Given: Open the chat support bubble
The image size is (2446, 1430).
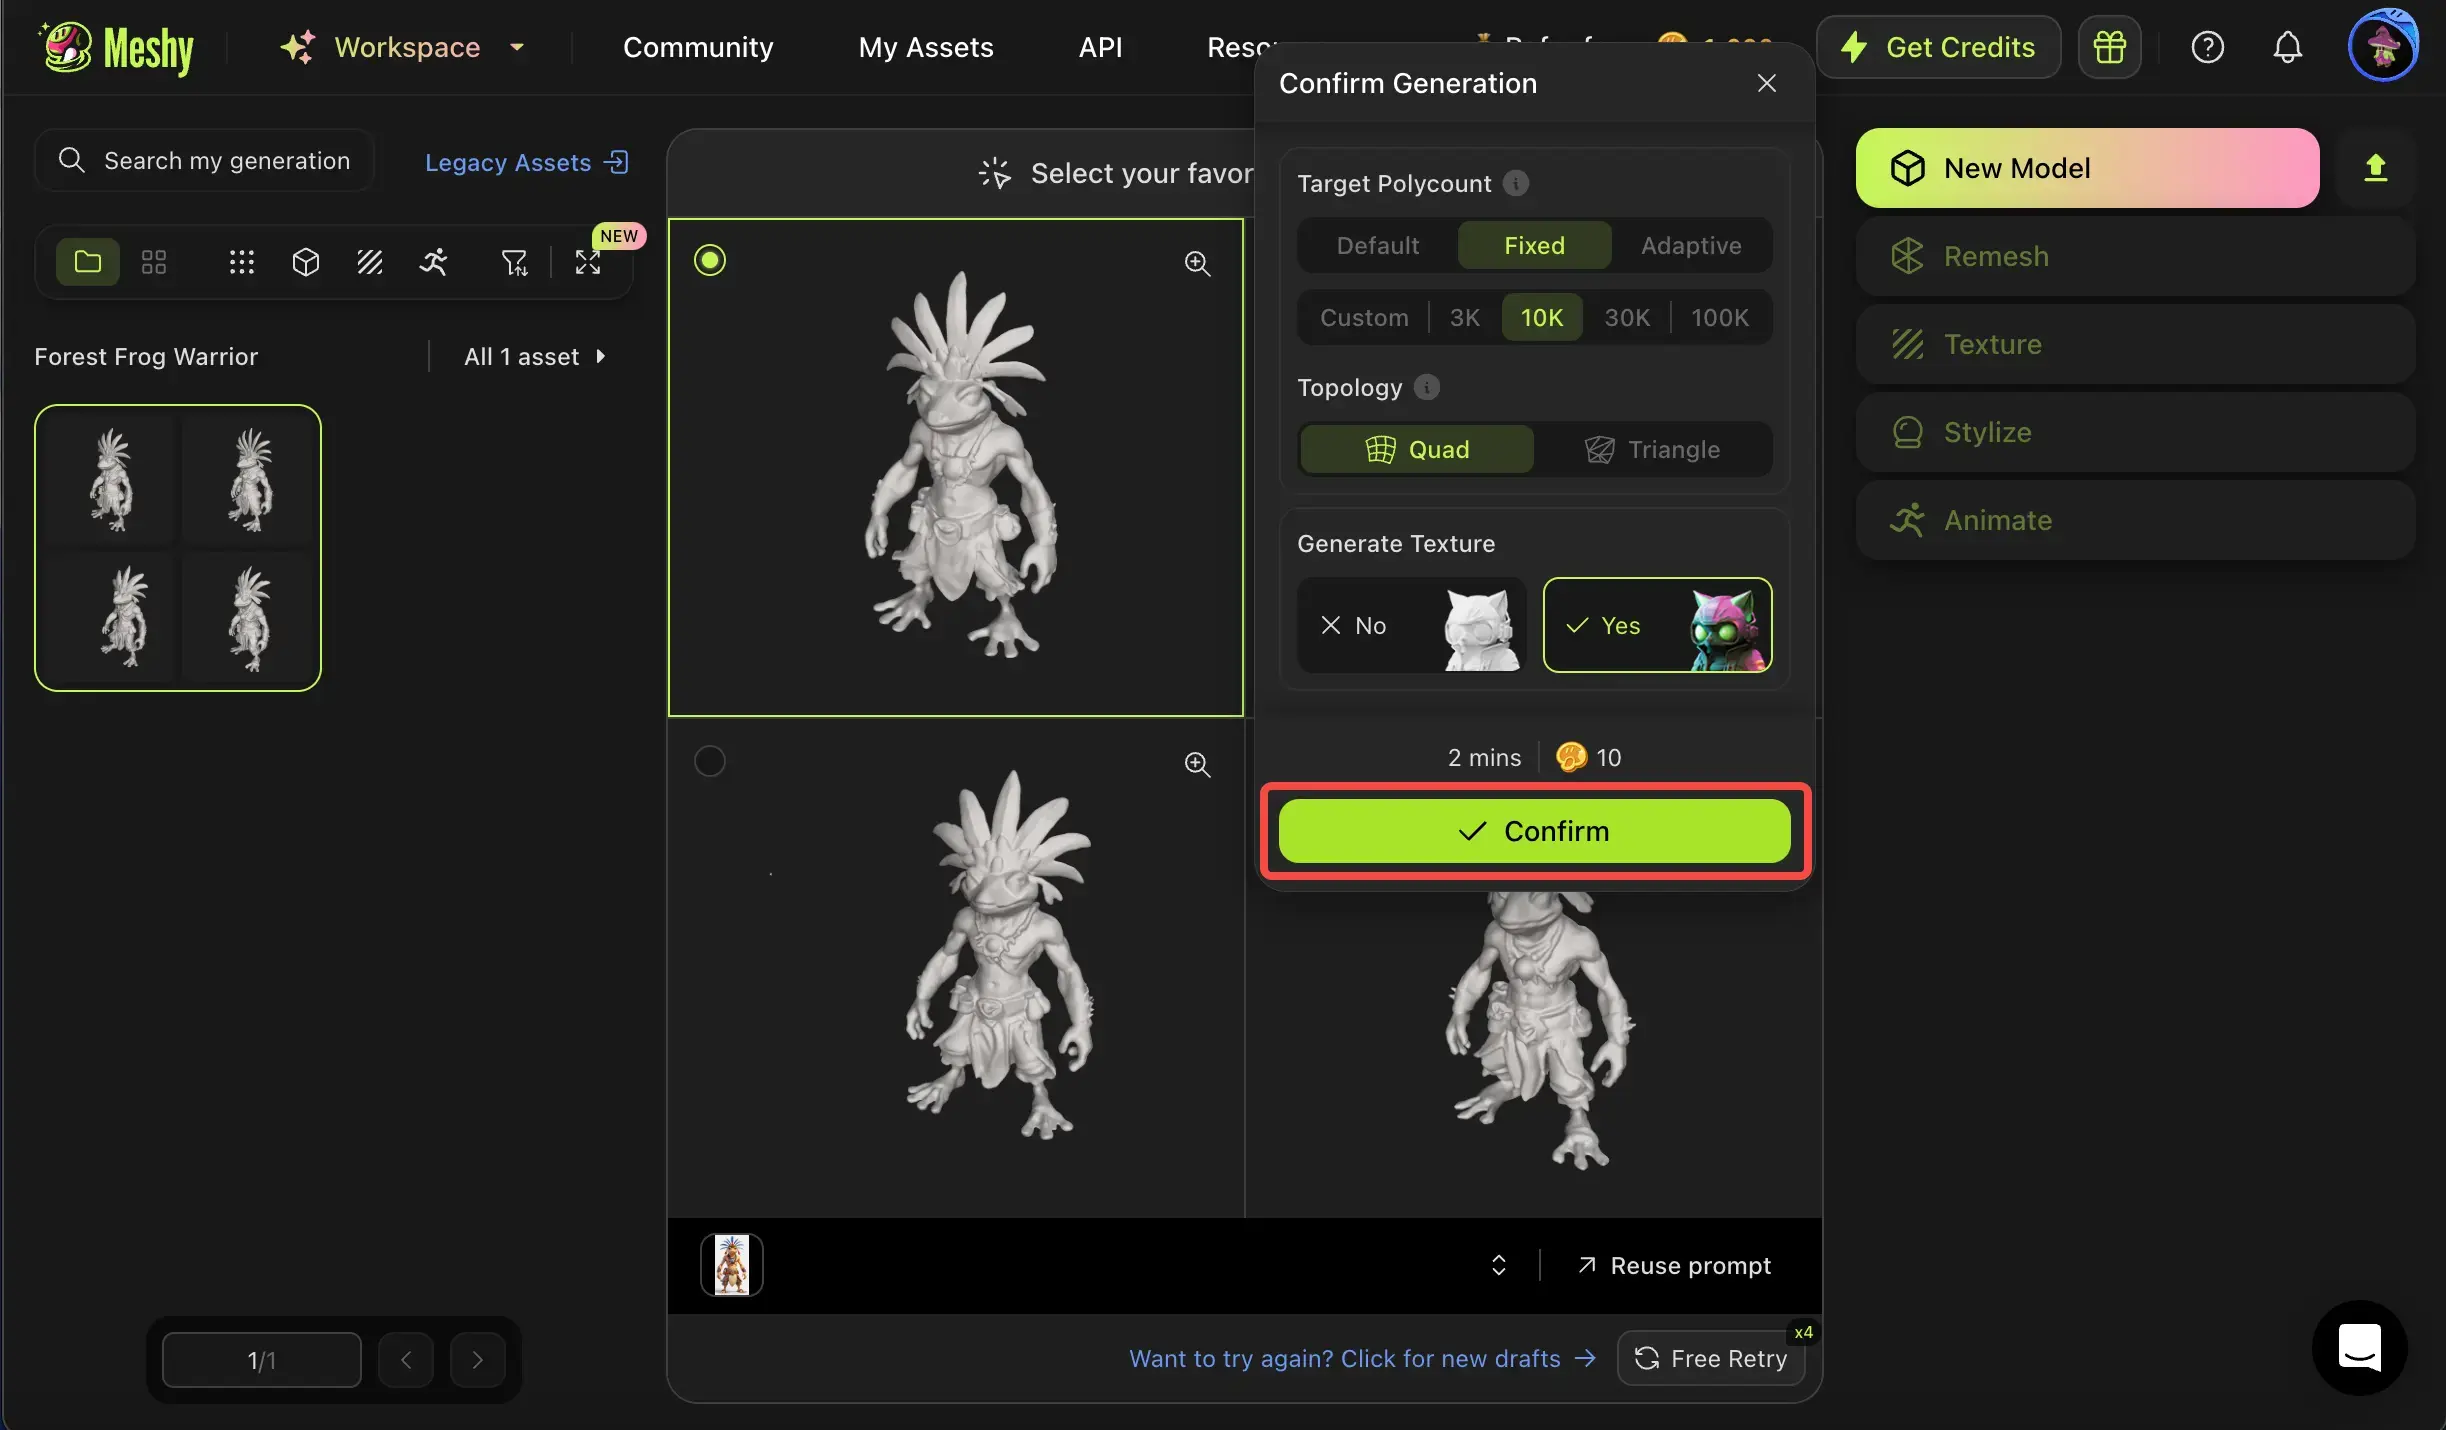Looking at the screenshot, I should (x=2359, y=1348).
